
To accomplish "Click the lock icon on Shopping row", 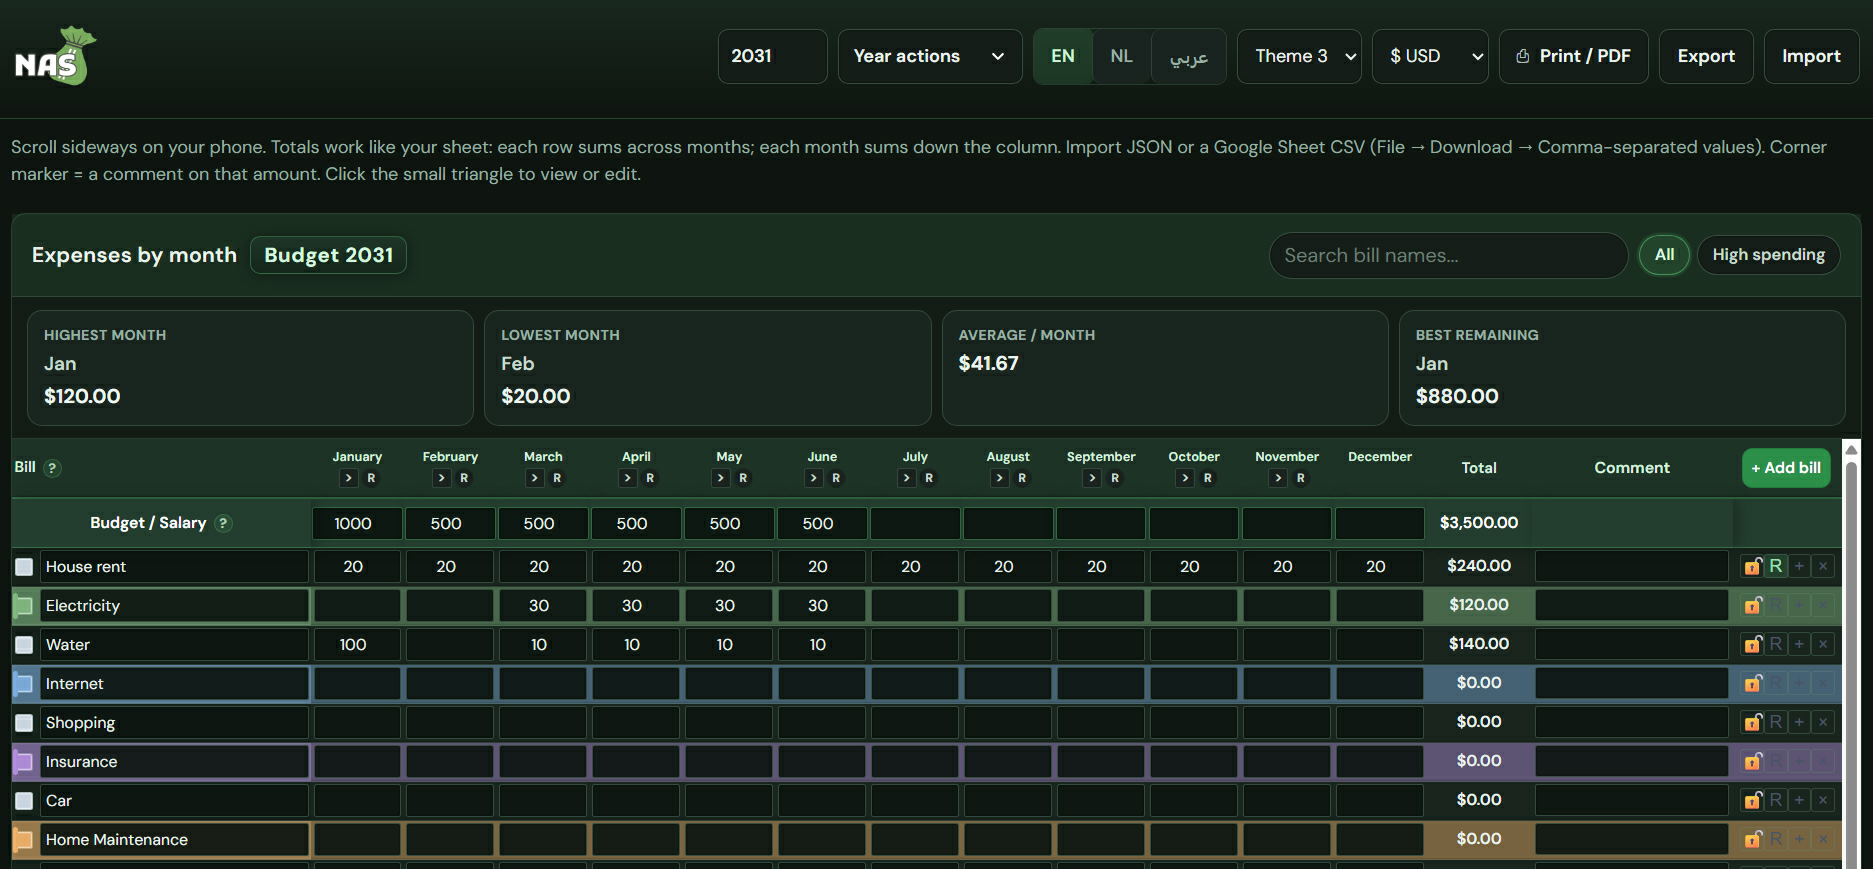I will point(1753,722).
